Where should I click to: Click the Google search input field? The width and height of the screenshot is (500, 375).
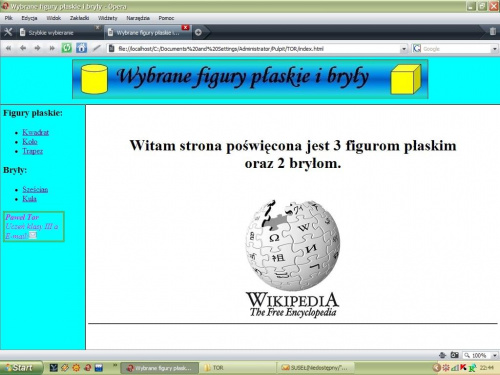click(456, 49)
